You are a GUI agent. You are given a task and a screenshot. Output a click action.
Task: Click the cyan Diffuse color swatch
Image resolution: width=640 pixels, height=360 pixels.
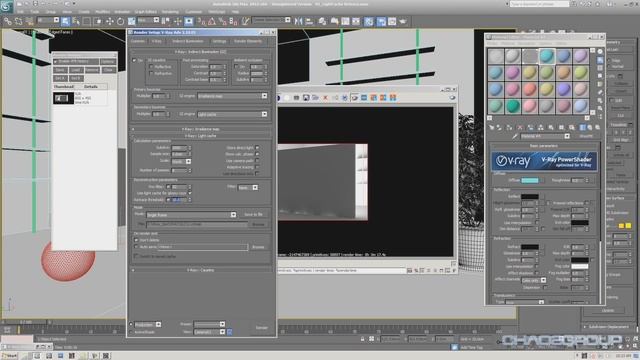point(530,180)
